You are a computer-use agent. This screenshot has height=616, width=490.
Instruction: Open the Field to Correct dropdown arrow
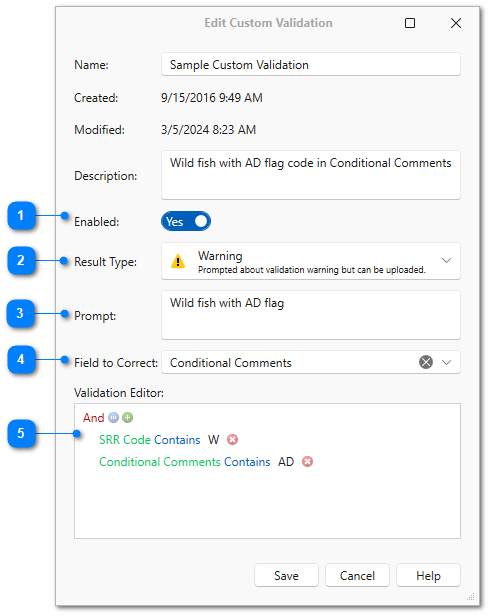tap(446, 362)
